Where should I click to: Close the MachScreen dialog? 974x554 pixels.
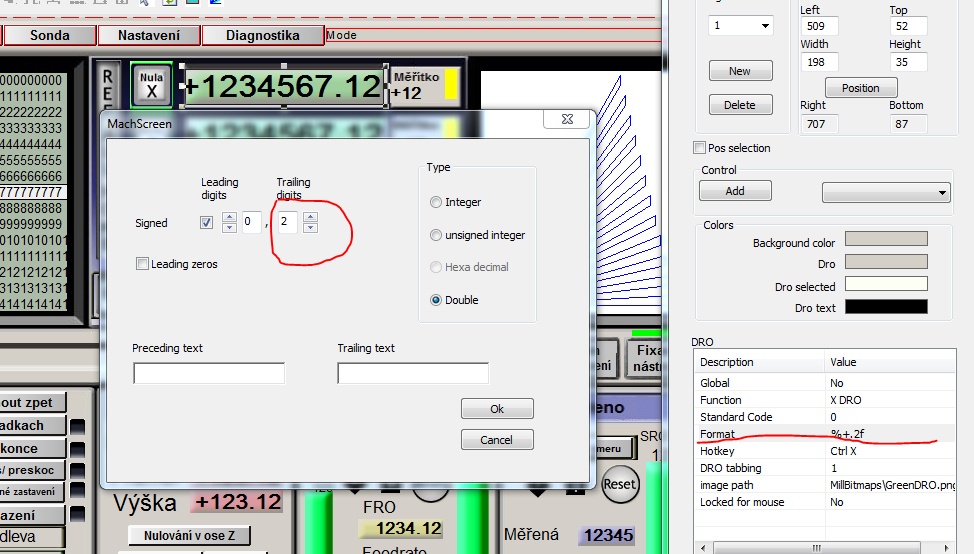click(569, 119)
